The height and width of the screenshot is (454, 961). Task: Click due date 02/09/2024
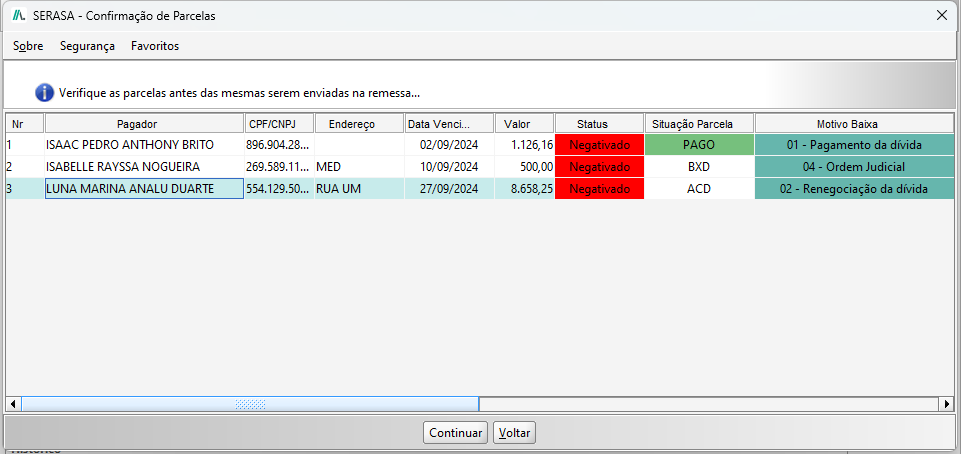[x=449, y=145]
